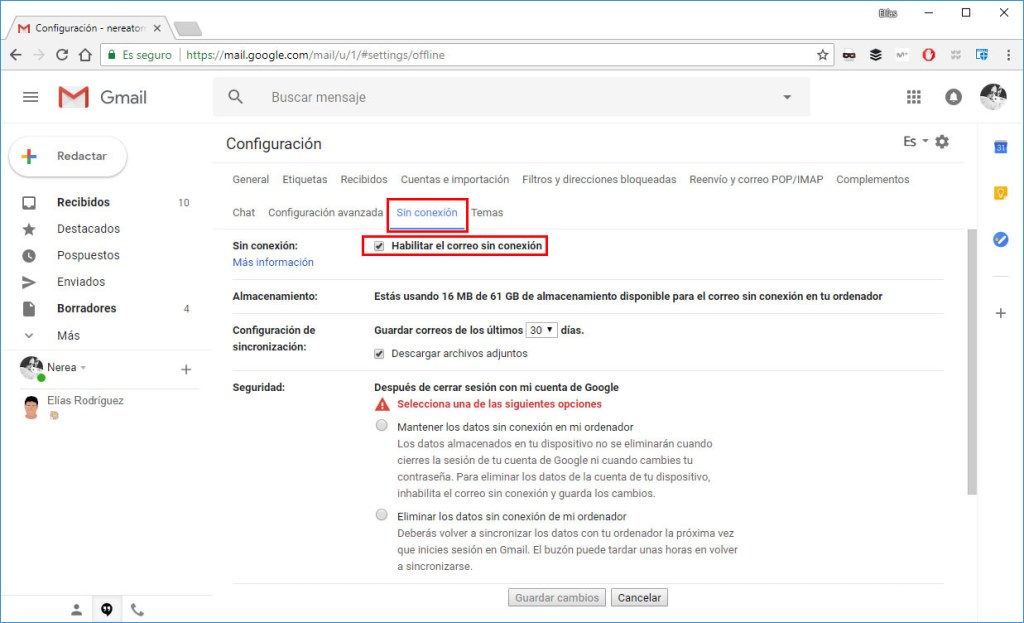Open the 'Etiquetas' settings tab
This screenshot has height=623, width=1024.
click(304, 179)
